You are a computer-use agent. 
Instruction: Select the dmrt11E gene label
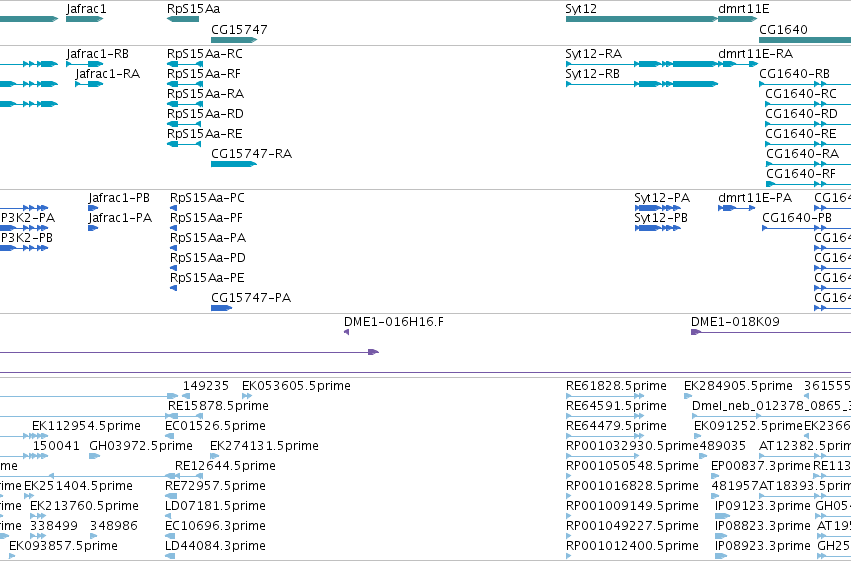click(744, 9)
